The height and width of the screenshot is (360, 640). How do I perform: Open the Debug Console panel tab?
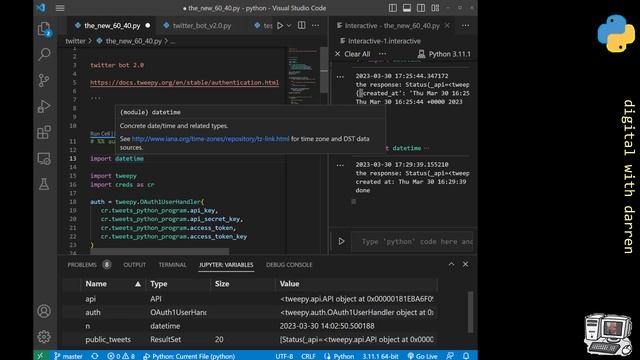tap(289, 264)
